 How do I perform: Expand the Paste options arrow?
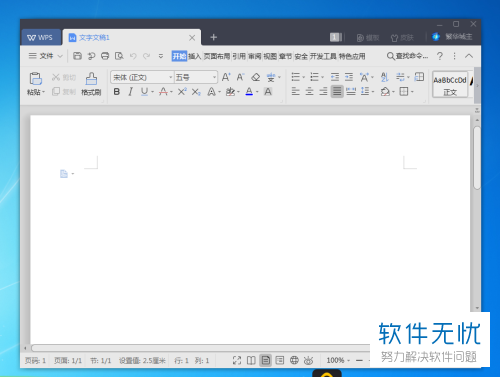click(43, 92)
